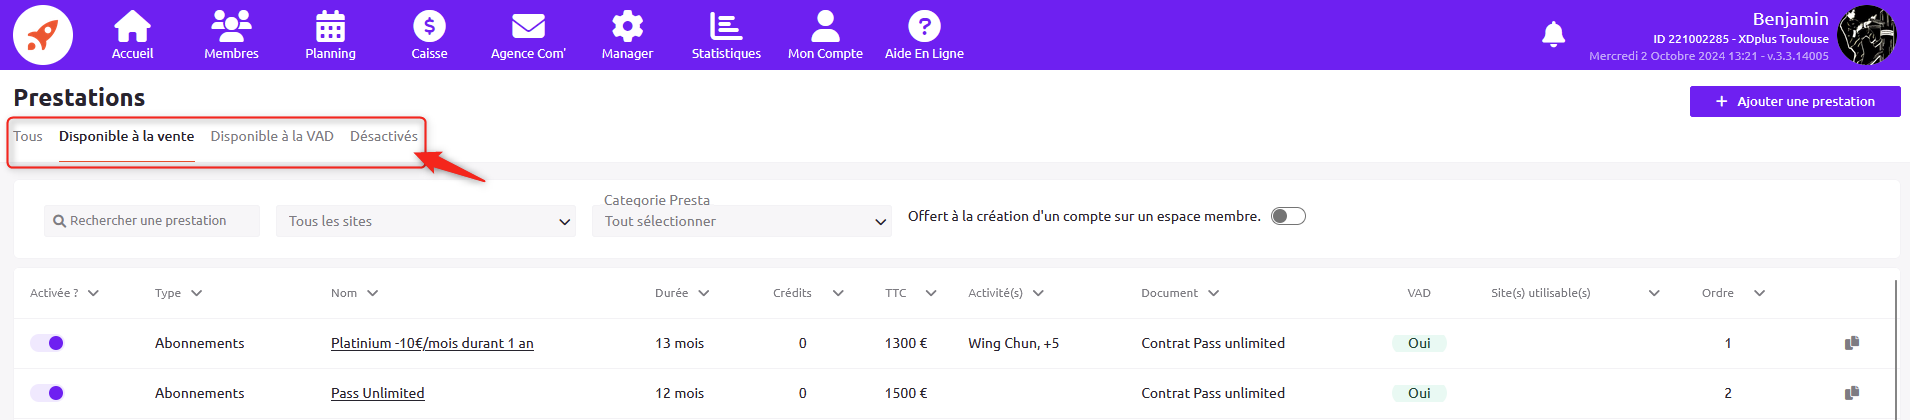The image size is (1910, 420).
Task: Click Ajouter une prestation button
Action: [x=1795, y=101]
